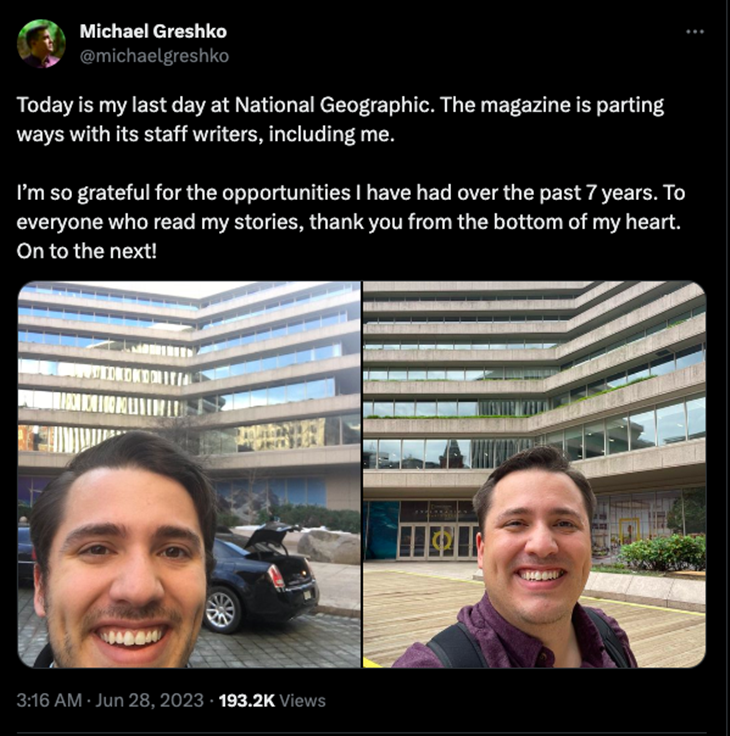730x736 pixels.
Task: Click the Jun 28, 2023 date
Action: (149, 700)
